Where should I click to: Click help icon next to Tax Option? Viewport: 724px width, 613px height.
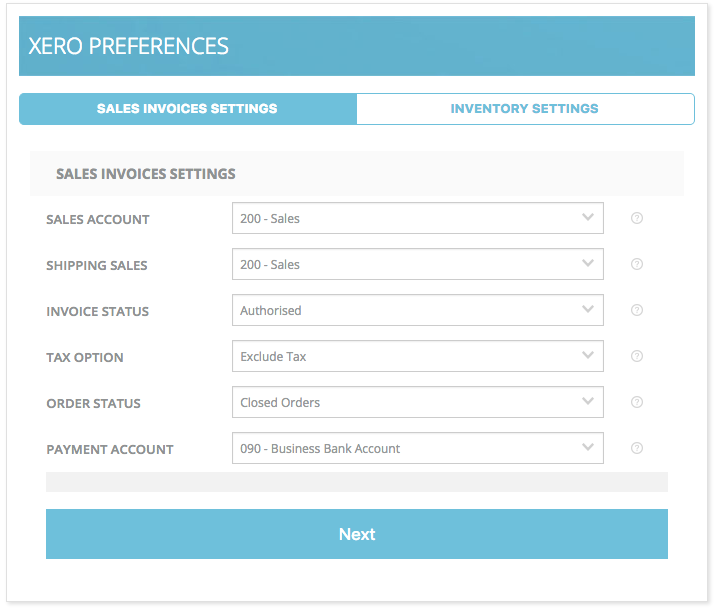[x=637, y=356]
